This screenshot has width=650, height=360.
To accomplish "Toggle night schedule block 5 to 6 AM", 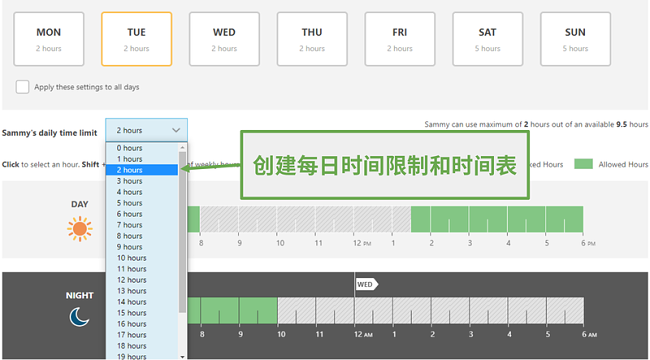I will (565, 310).
